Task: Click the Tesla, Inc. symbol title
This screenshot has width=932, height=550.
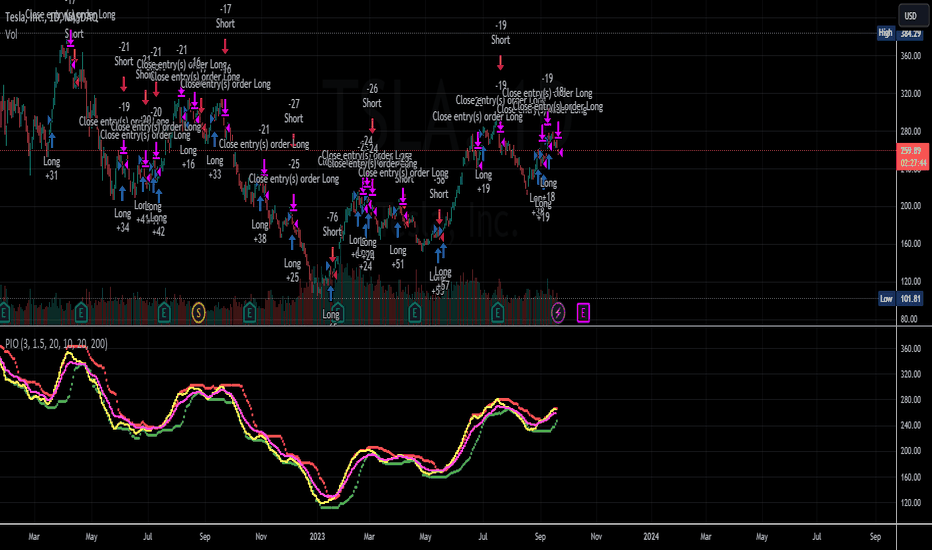Action: point(51,17)
